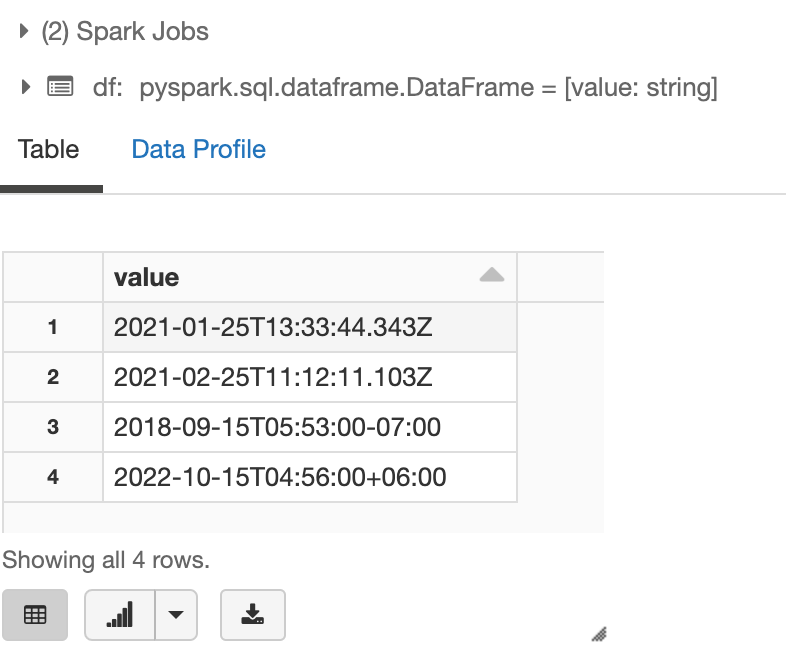Expand the df DataFrame schema arrow
Viewport: 786px width, 660px height.
[x=25, y=87]
